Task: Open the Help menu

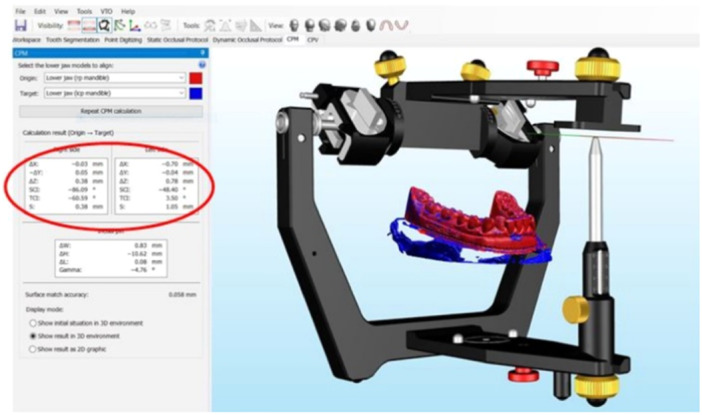Action: (128, 11)
